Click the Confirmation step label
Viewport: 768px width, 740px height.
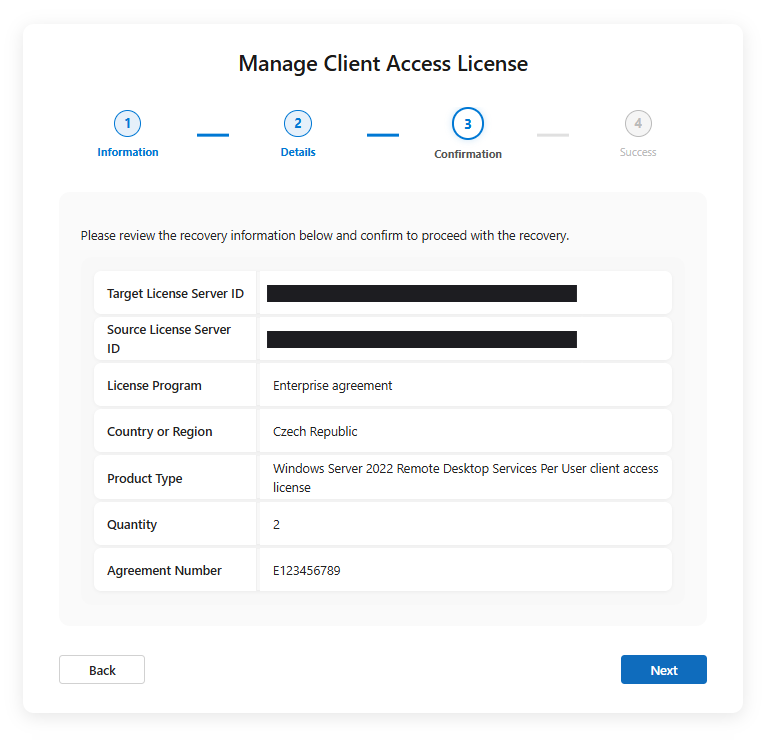click(x=468, y=154)
